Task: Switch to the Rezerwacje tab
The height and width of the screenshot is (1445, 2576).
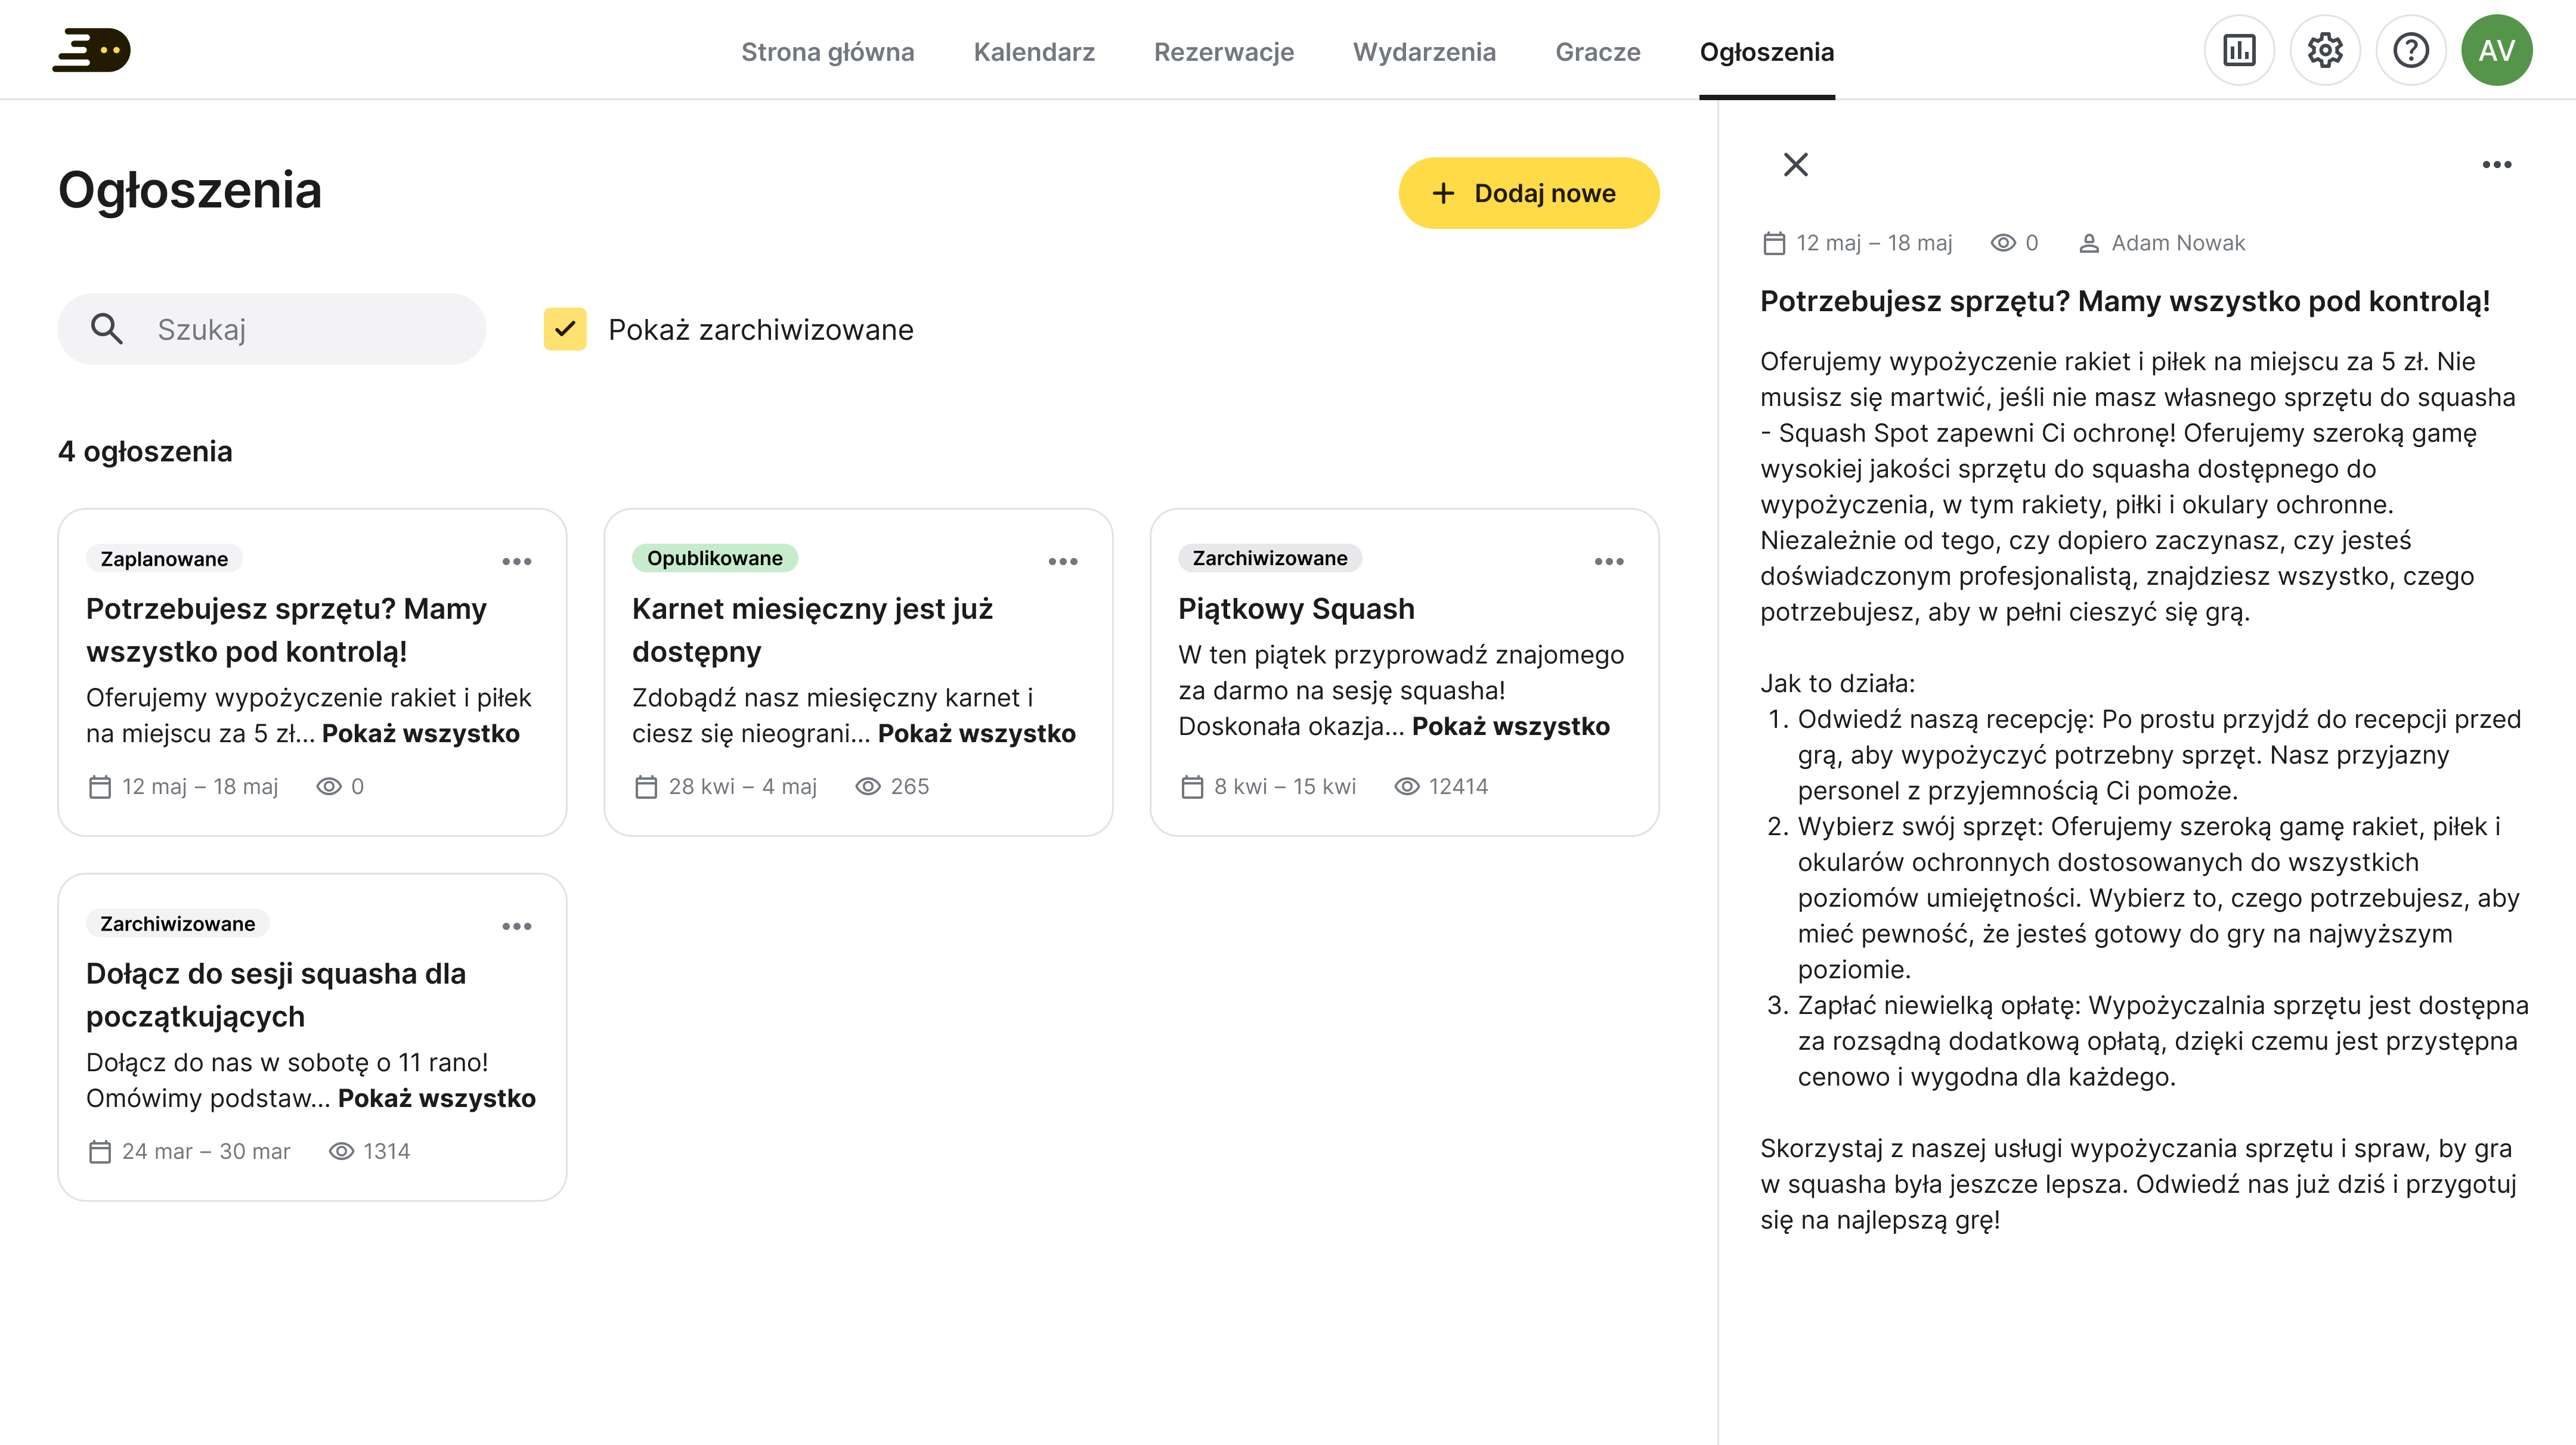Action: pyautogui.click(x=1223, y=52)
